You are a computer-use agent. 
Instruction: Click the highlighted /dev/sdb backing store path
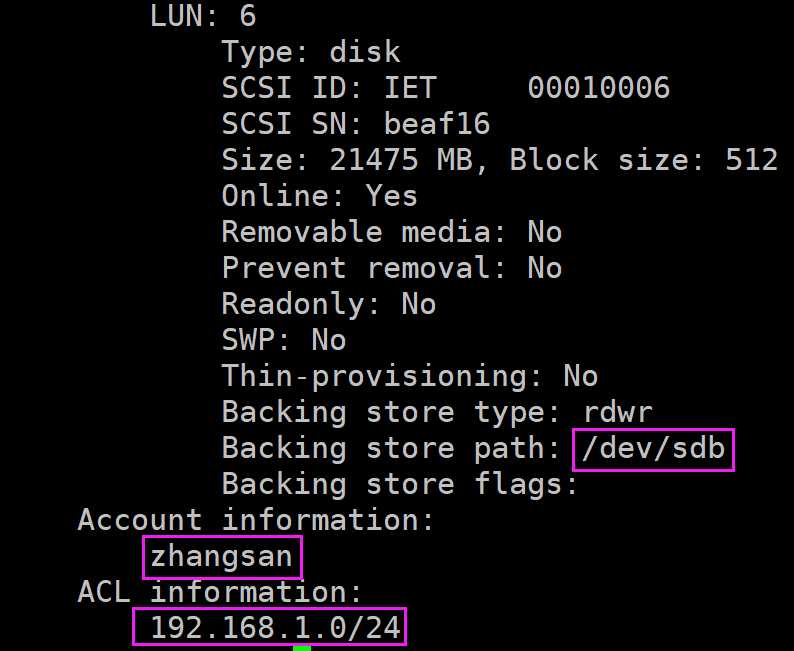point(653,450)
